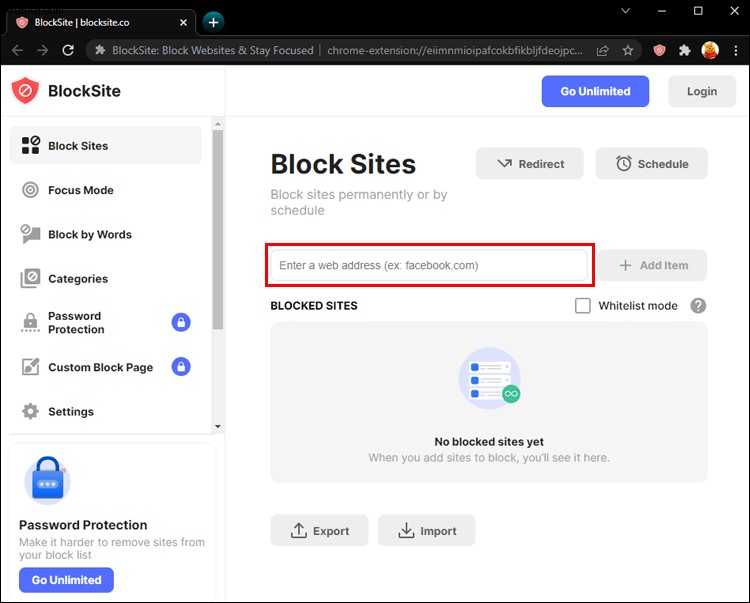This screenshot has width=750, height=603.
Task: Click the Block by Words speech icon
Action: 30,234
